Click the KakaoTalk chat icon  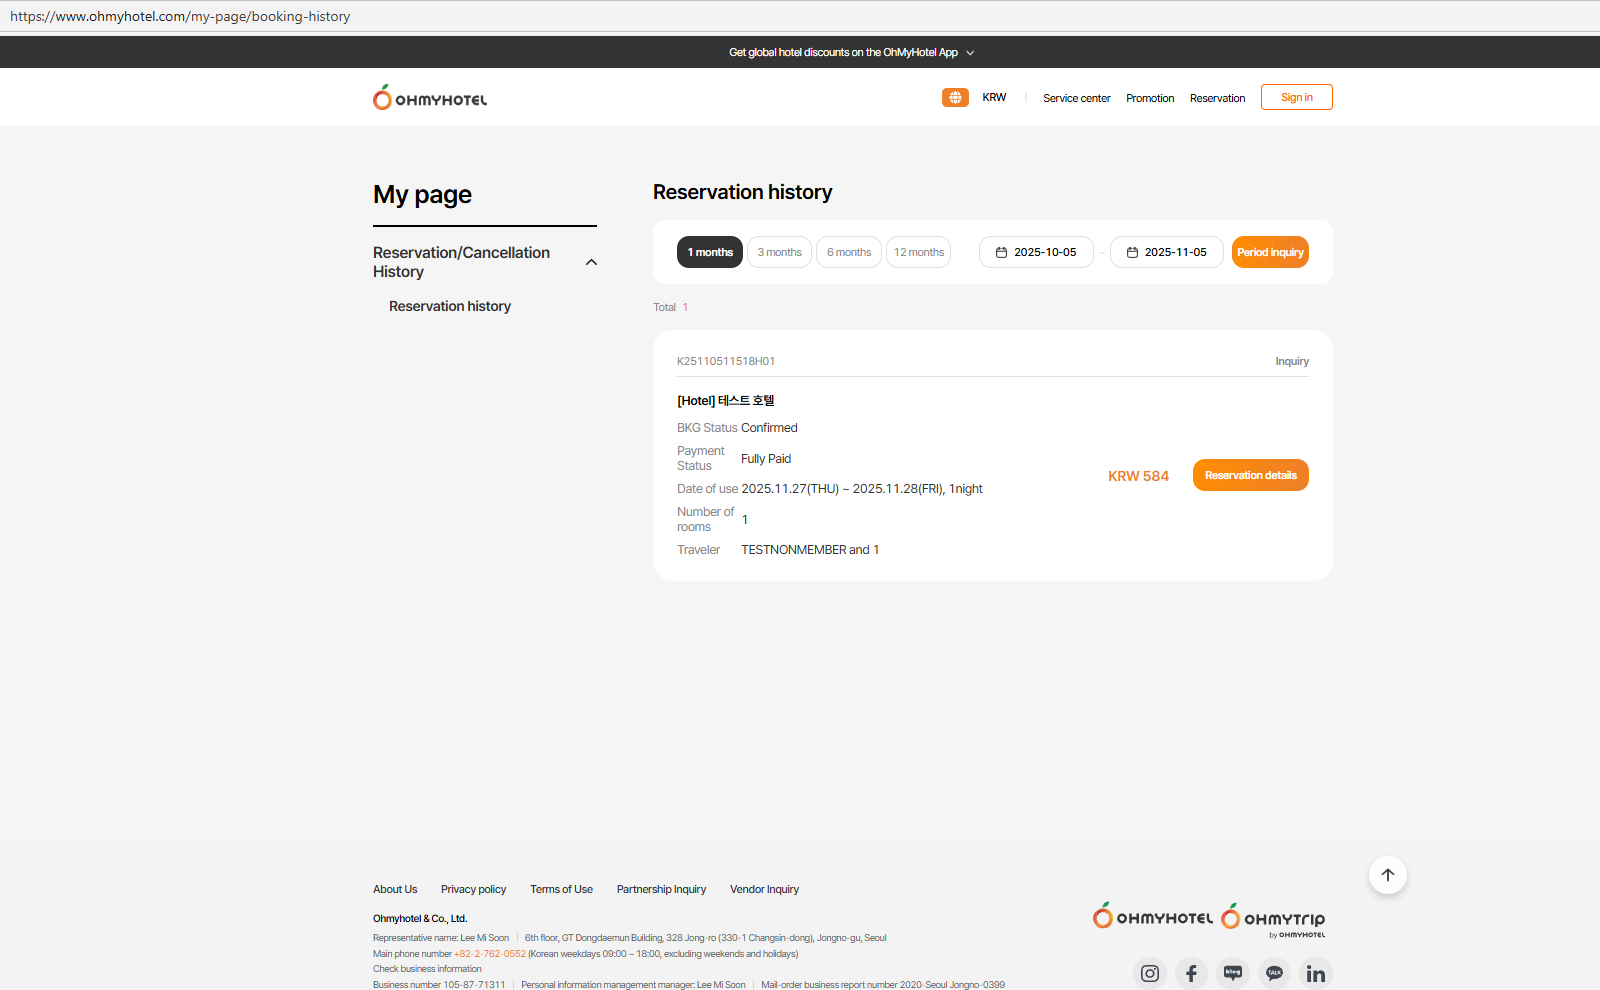[x=1274, y=973]
